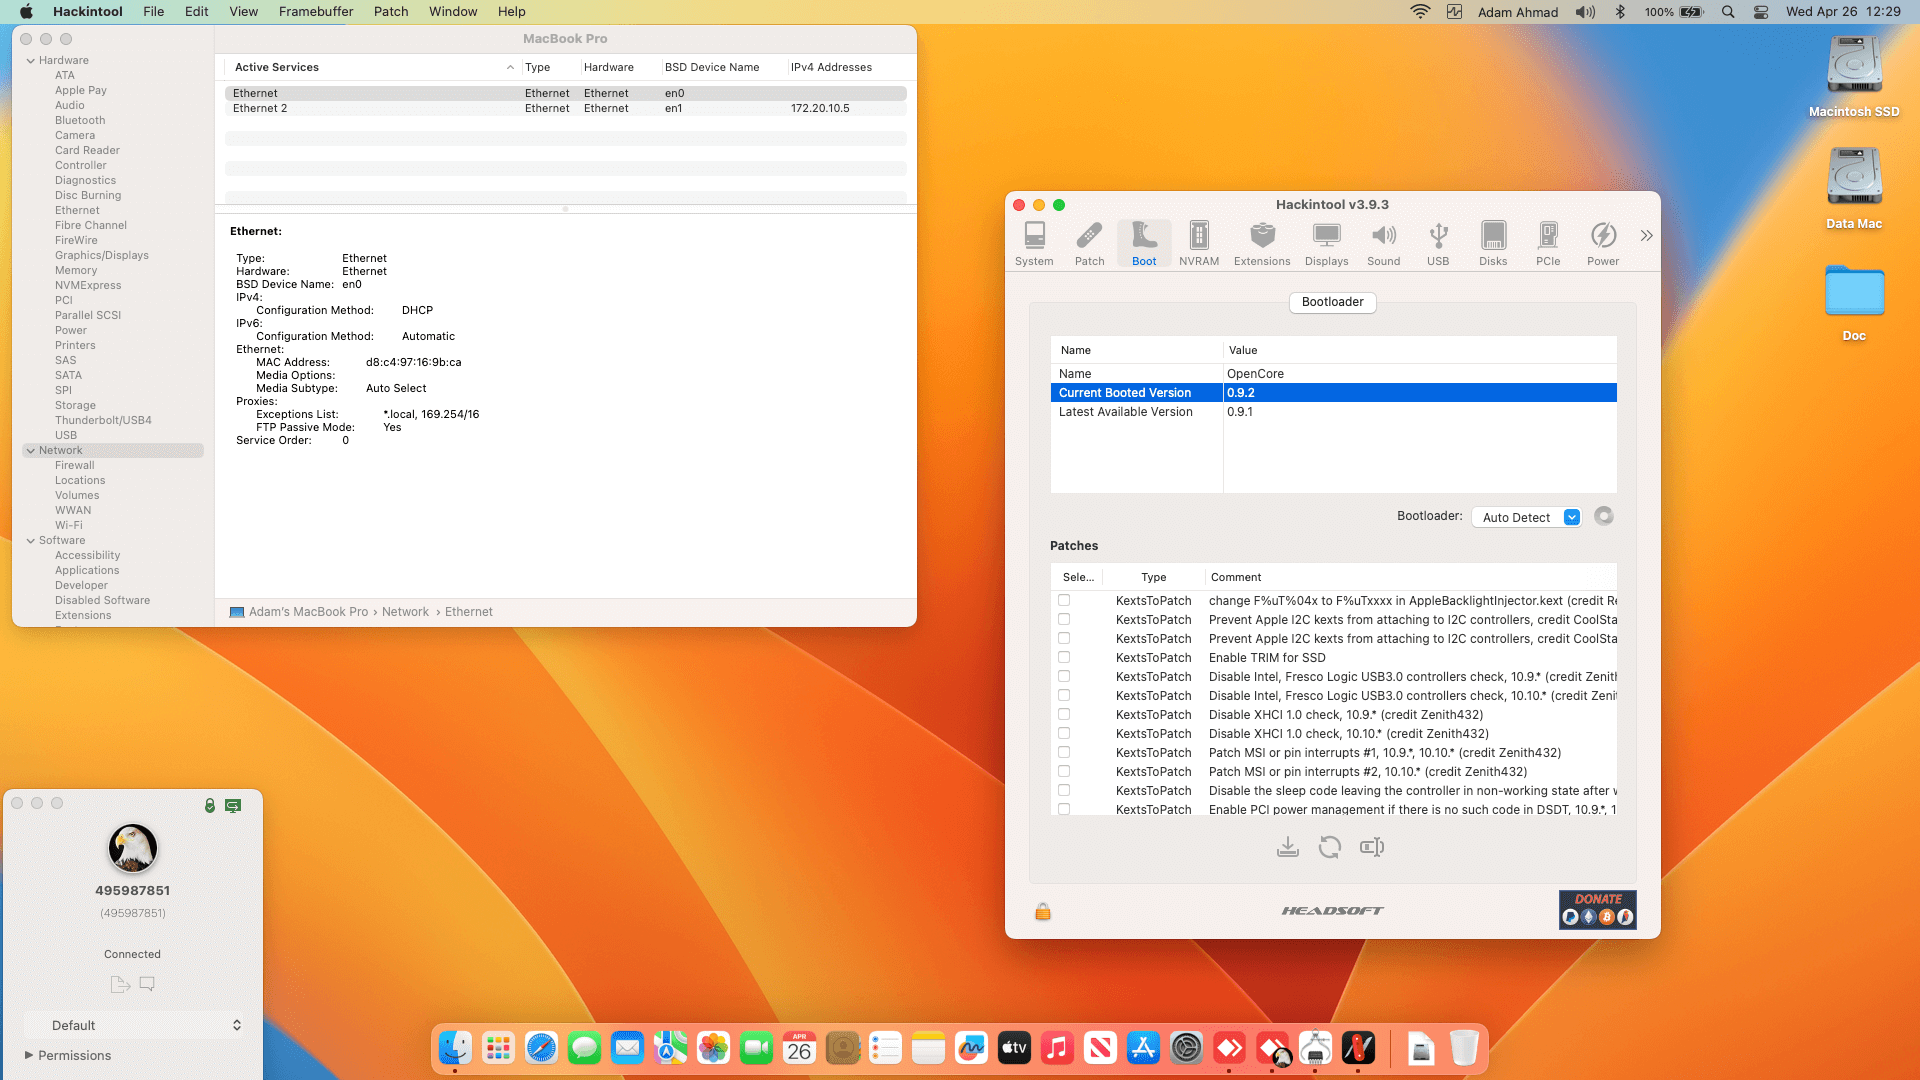Image resolution: width=1920 pixels, height=1080 pixels.
Task: Click the refresh icon below Patches table
Action: pyautogui.click(x=1329, y=847)
